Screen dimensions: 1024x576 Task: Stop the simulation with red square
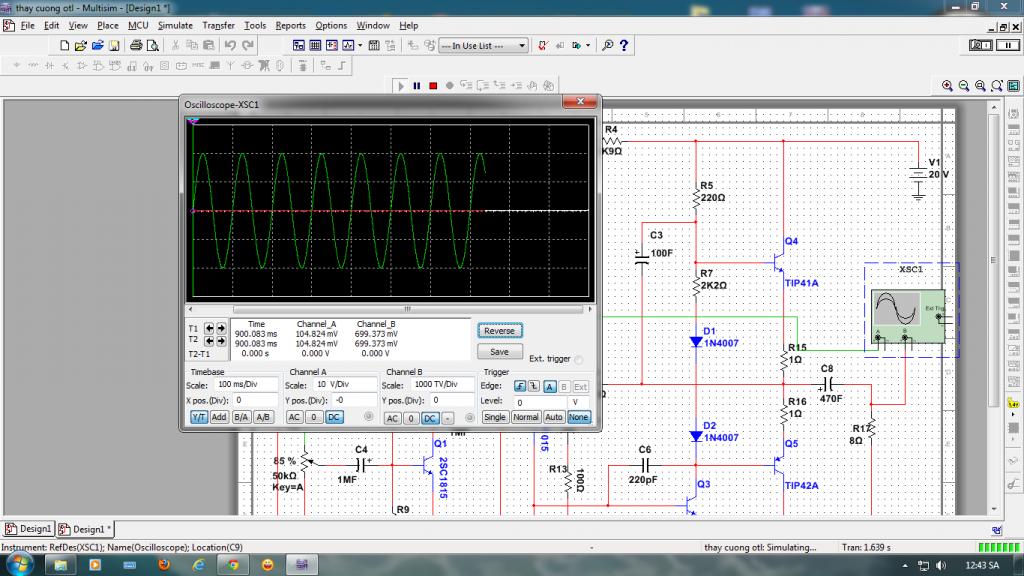point(433,86)
